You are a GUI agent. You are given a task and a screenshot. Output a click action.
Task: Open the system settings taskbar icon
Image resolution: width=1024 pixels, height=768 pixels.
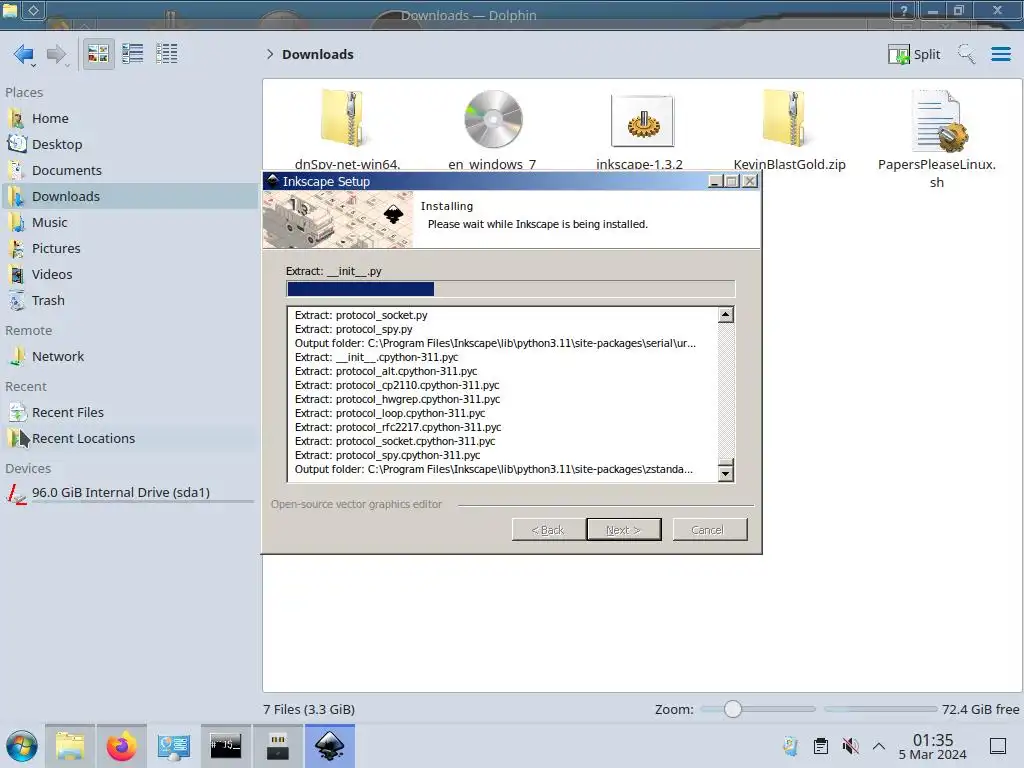174,746
